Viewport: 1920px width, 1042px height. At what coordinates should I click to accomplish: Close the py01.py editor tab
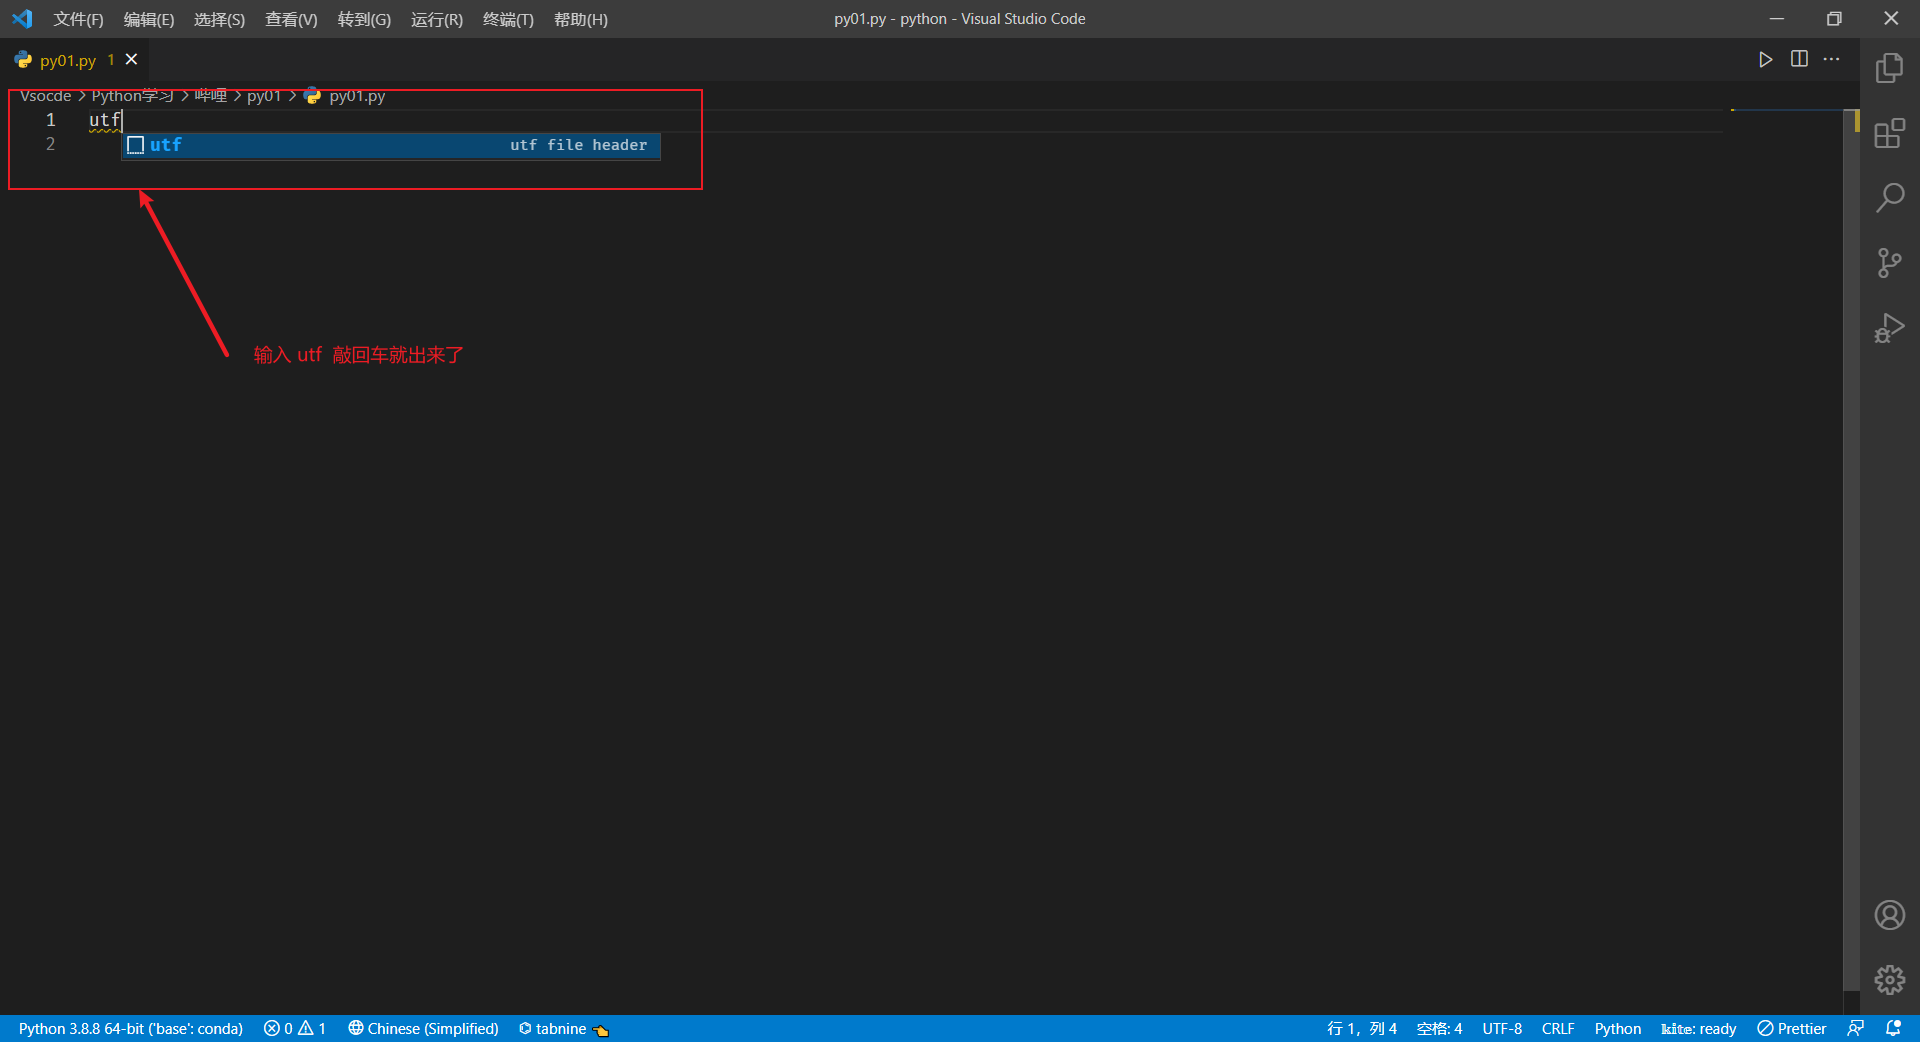coord(131,60)
